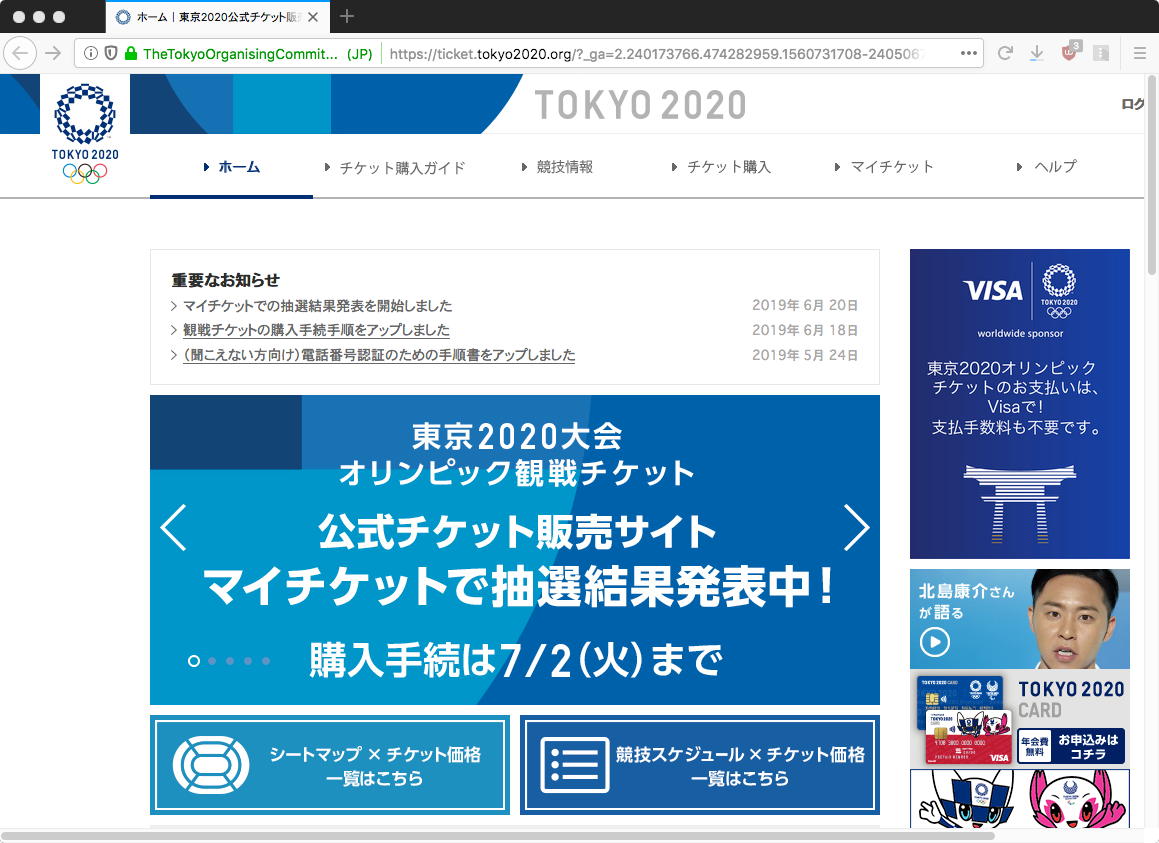Click the date 2019年 6月 18日
Screen dimensions: 1159x843
[805, 330]
